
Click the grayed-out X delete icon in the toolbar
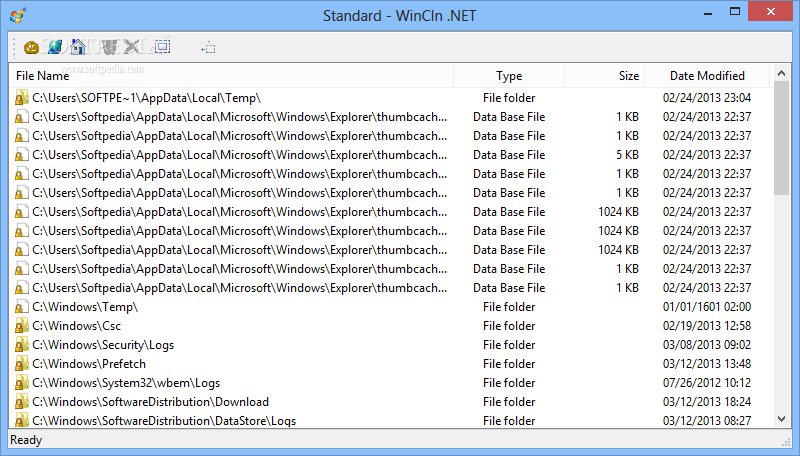[x=132, y=47]
